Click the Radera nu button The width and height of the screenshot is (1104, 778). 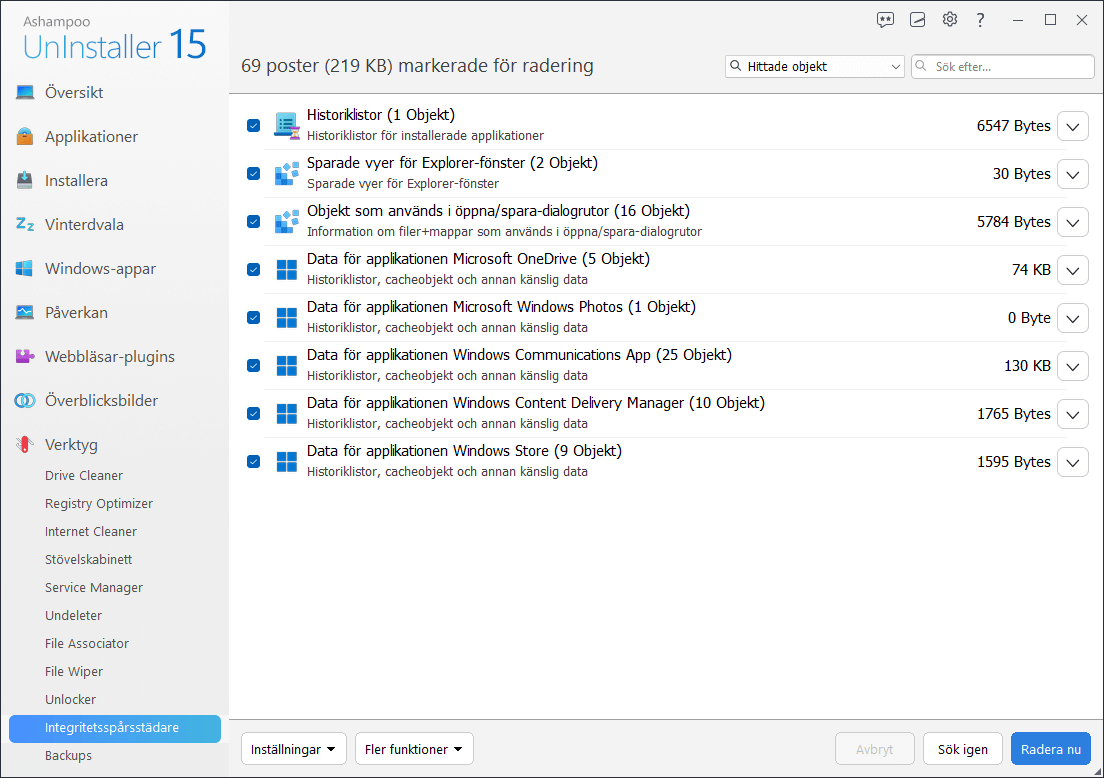1050,749
